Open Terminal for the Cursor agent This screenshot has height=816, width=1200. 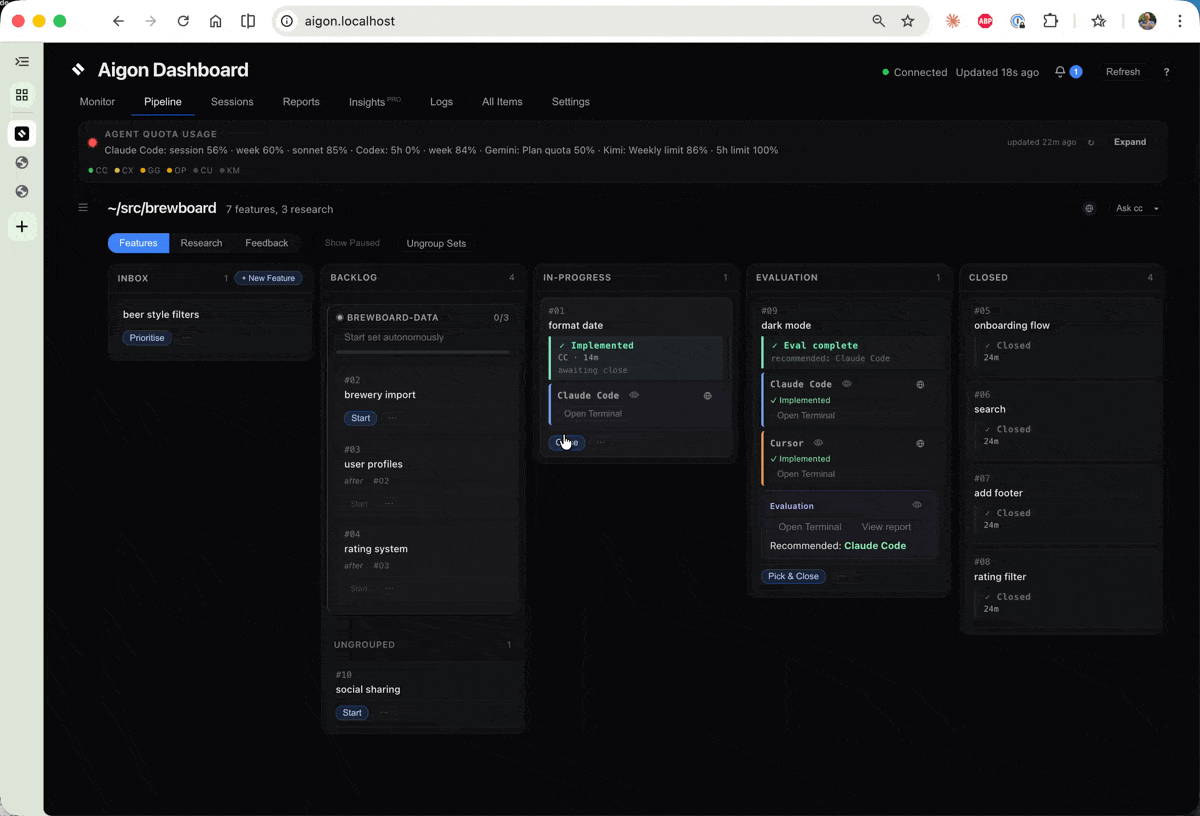click(805, 474)
